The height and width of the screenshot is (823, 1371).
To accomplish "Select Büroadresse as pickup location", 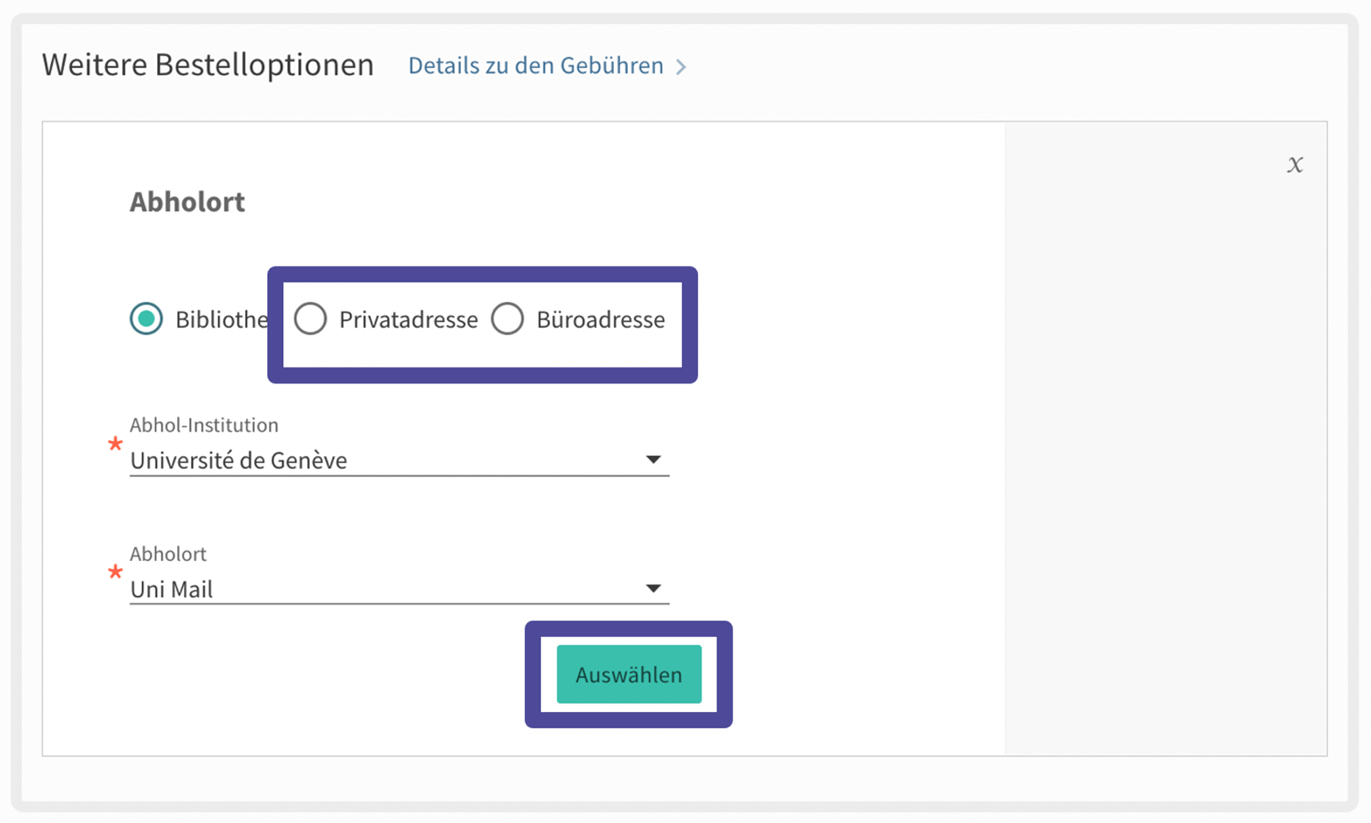I will tap(507, 319).
